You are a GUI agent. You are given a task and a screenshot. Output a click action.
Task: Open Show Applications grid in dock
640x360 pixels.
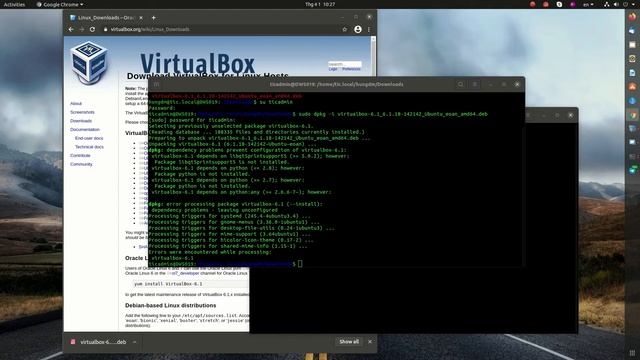pyautogui.click(x=632, y=353)
